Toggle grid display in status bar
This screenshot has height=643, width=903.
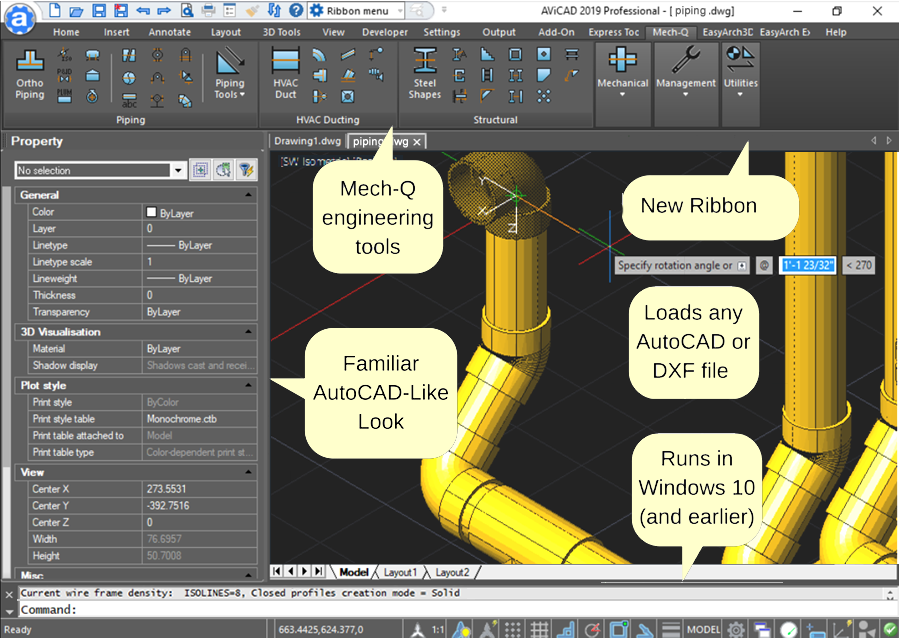pos(540,630)
